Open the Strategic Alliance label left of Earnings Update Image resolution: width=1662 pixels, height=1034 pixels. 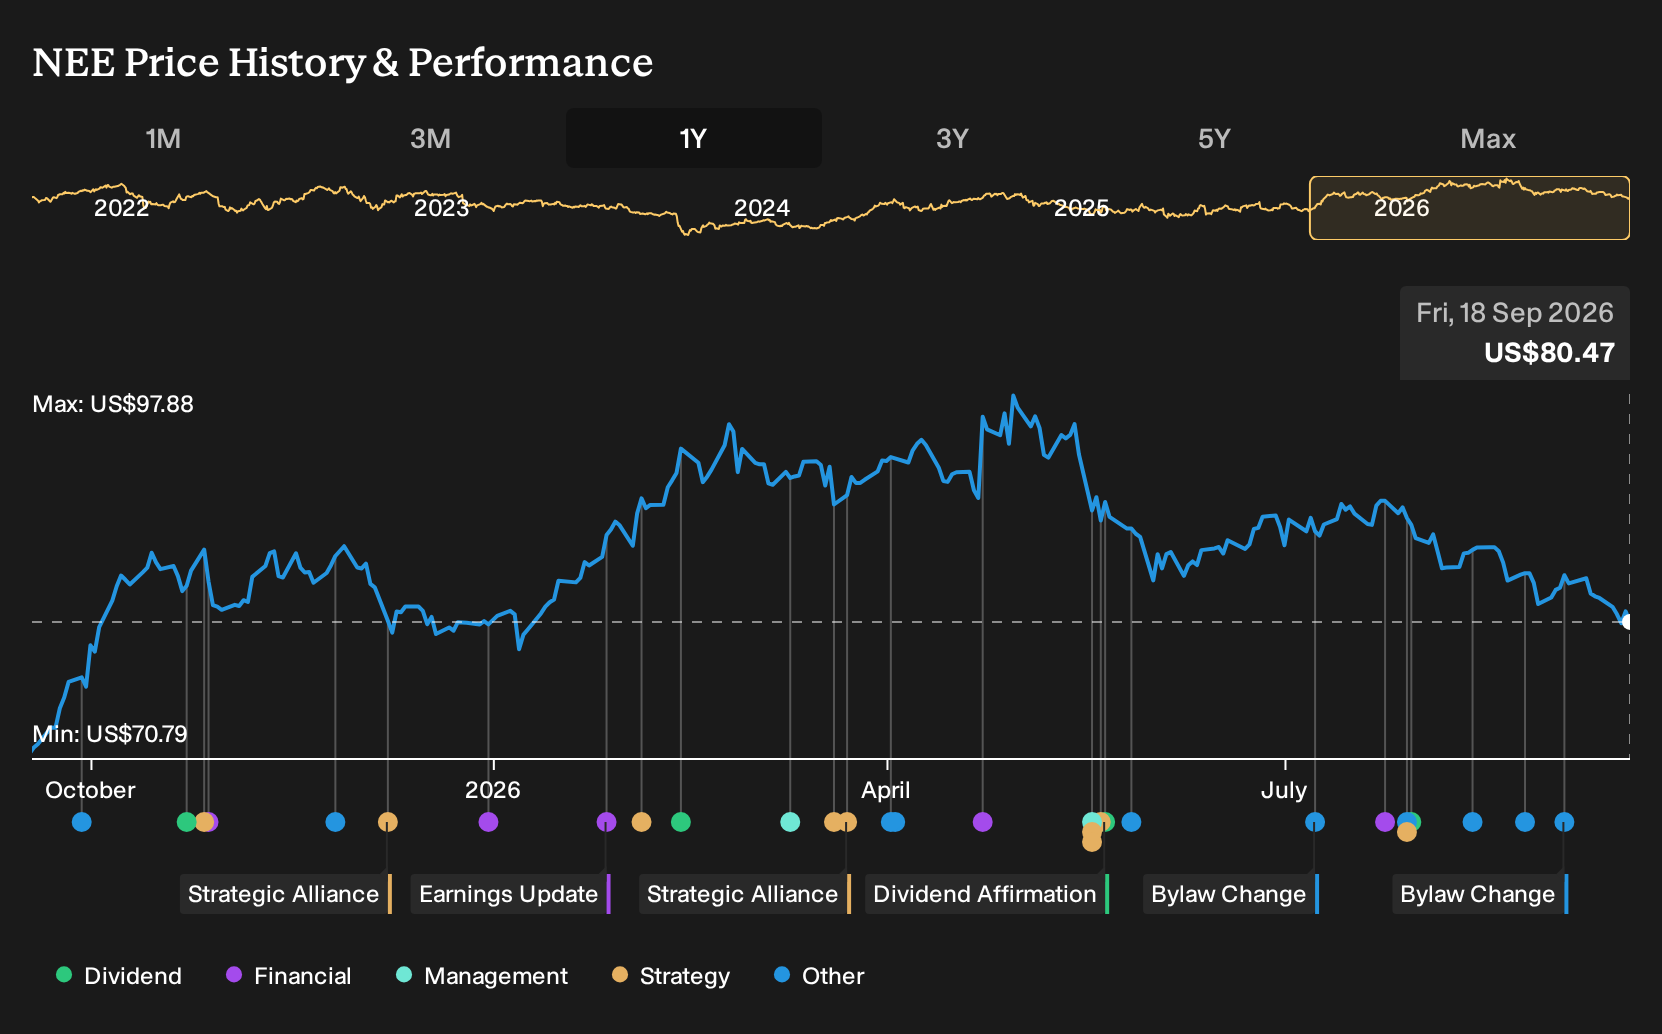pos(286,894)
